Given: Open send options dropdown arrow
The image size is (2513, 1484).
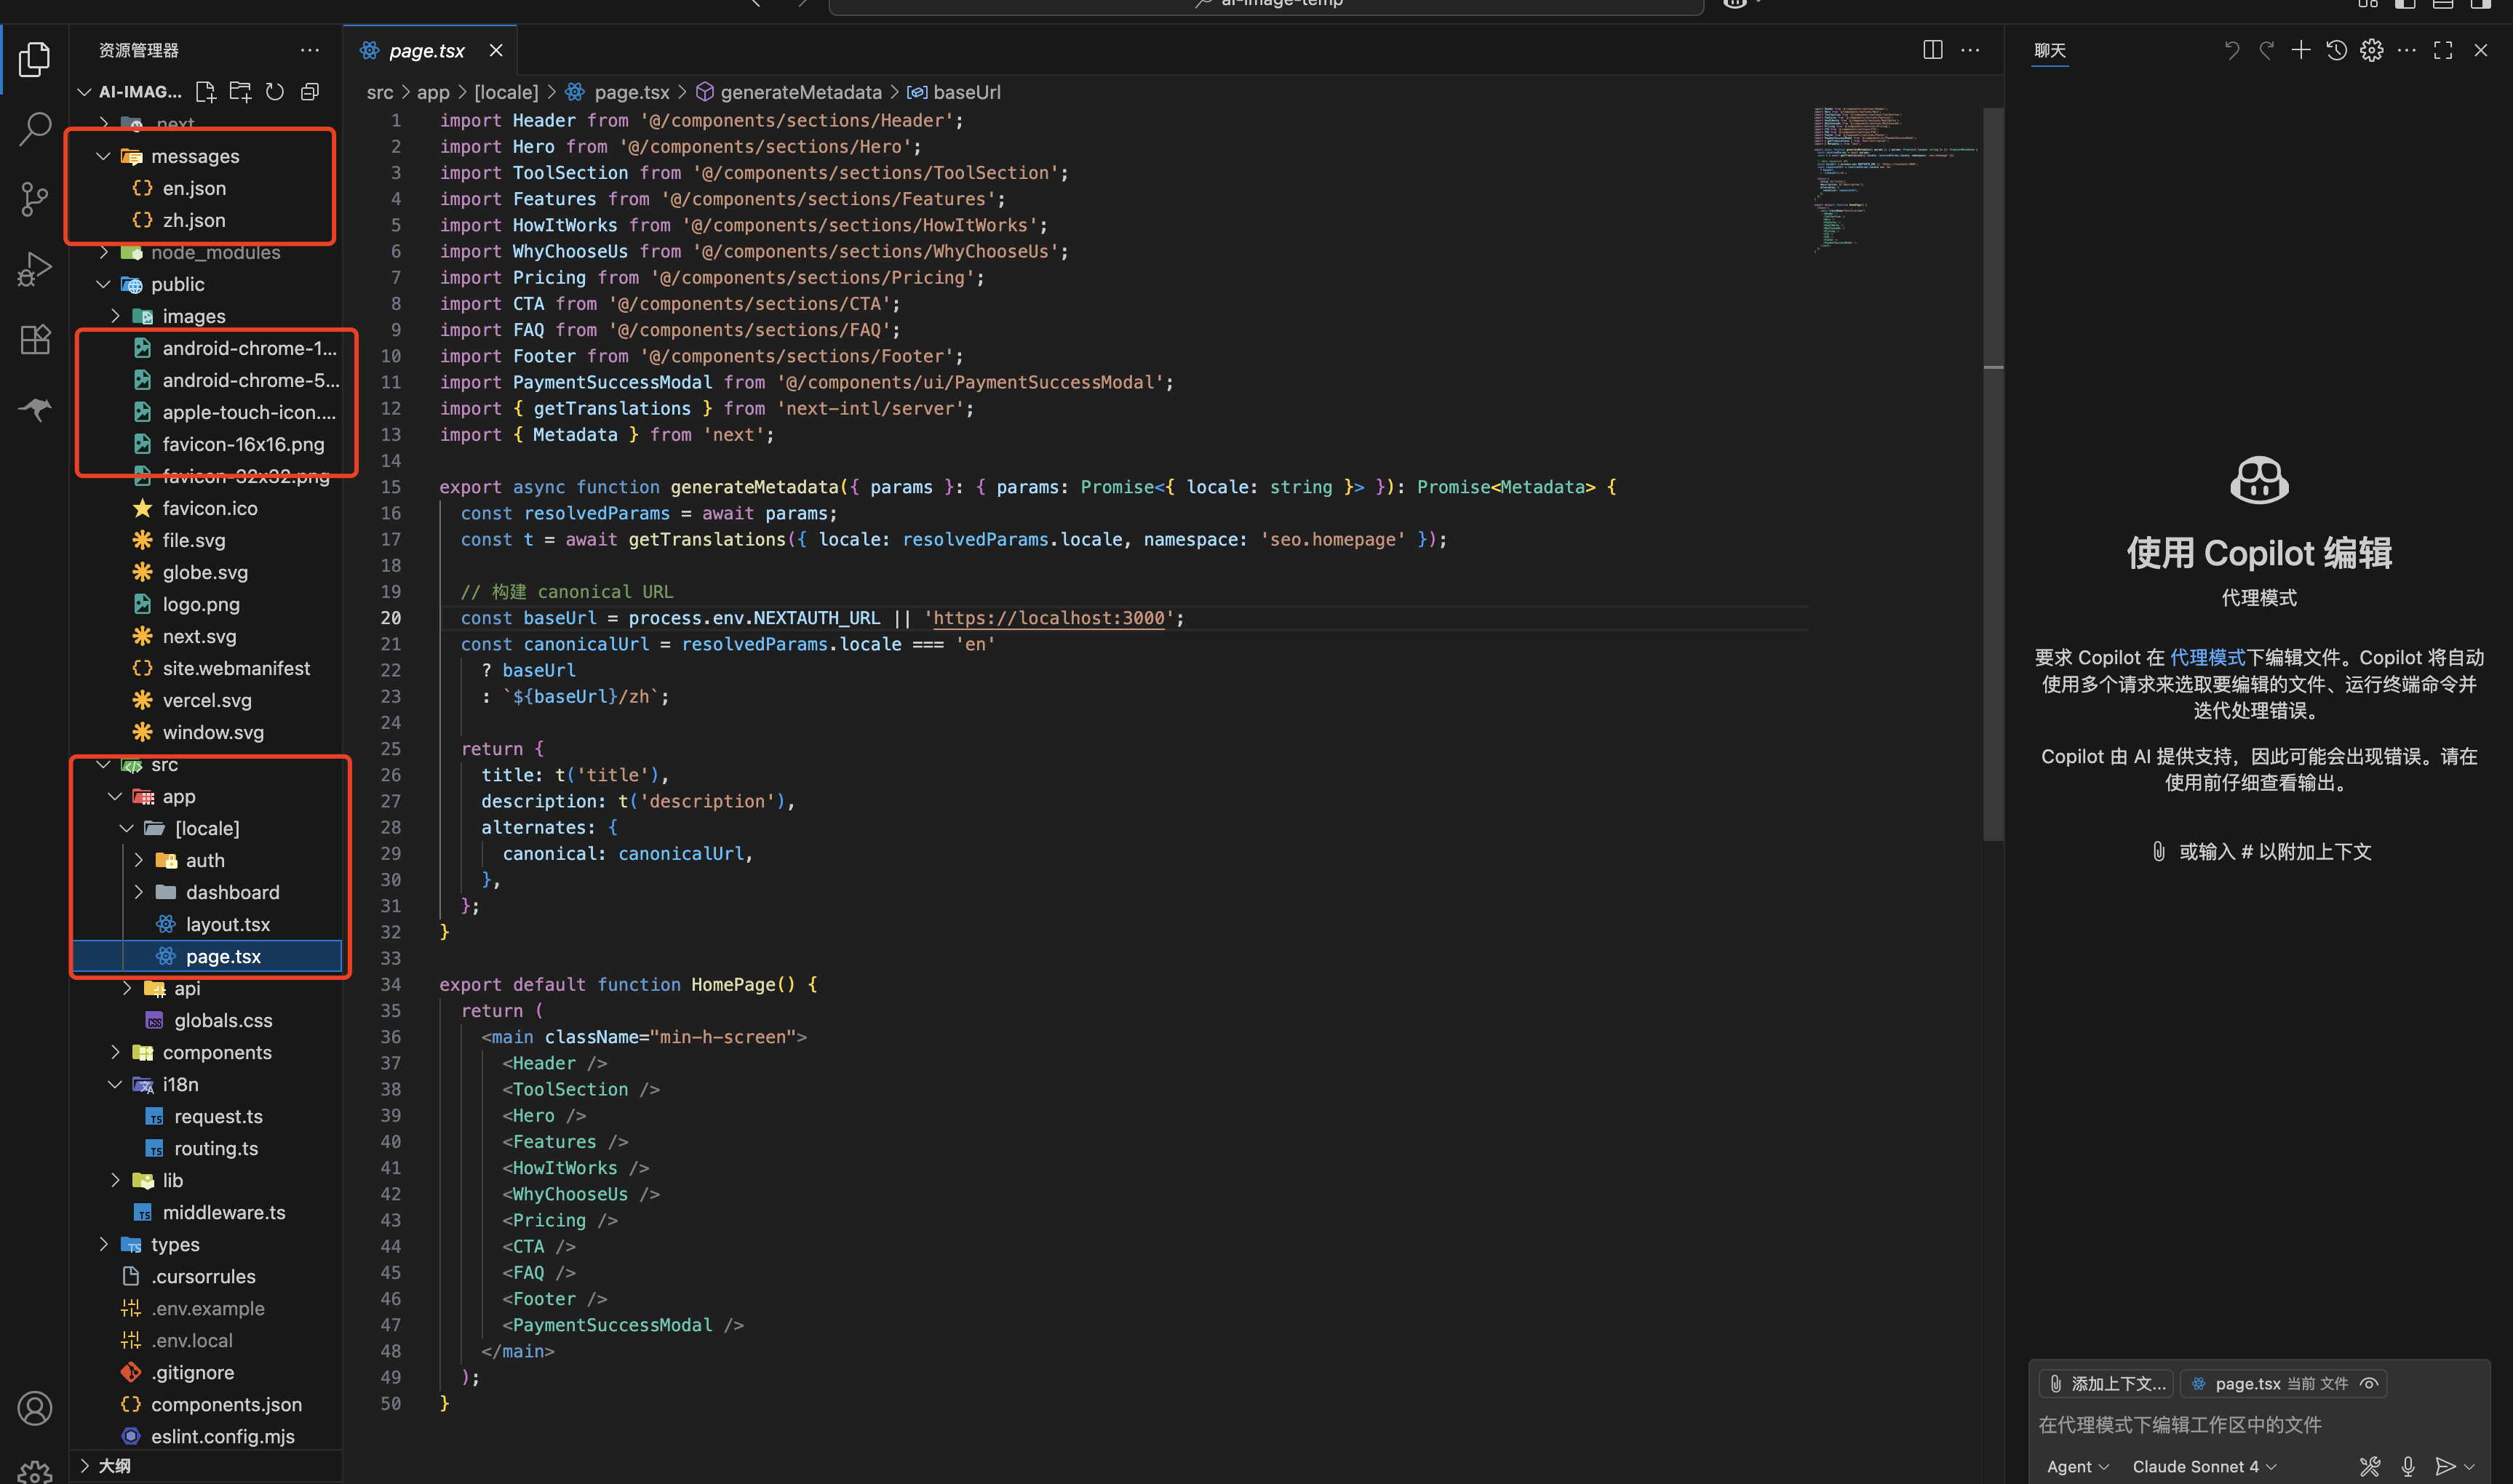Looking at the screenshot, I should tap(2469, 1466).
